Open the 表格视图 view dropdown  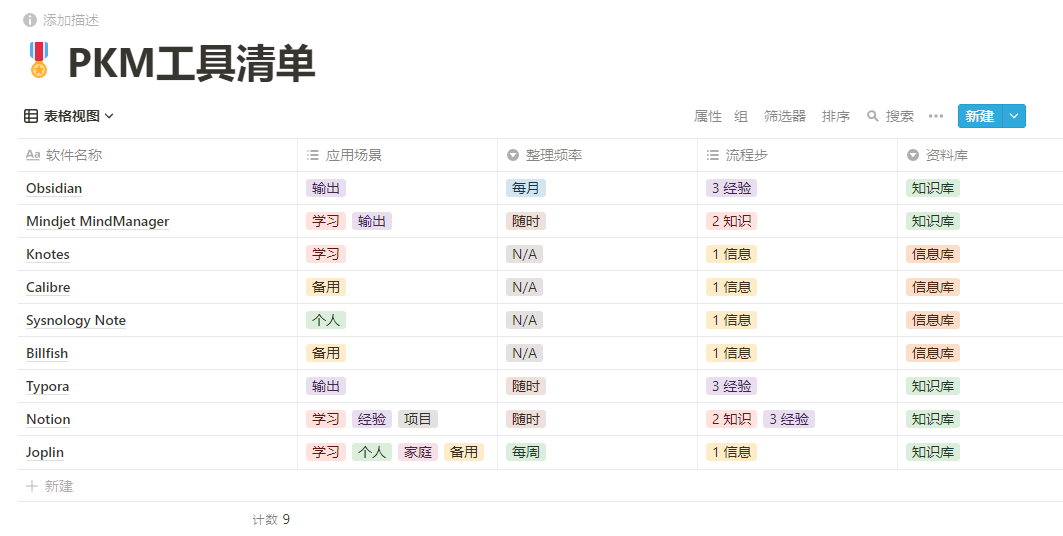(x=69, y=116)
